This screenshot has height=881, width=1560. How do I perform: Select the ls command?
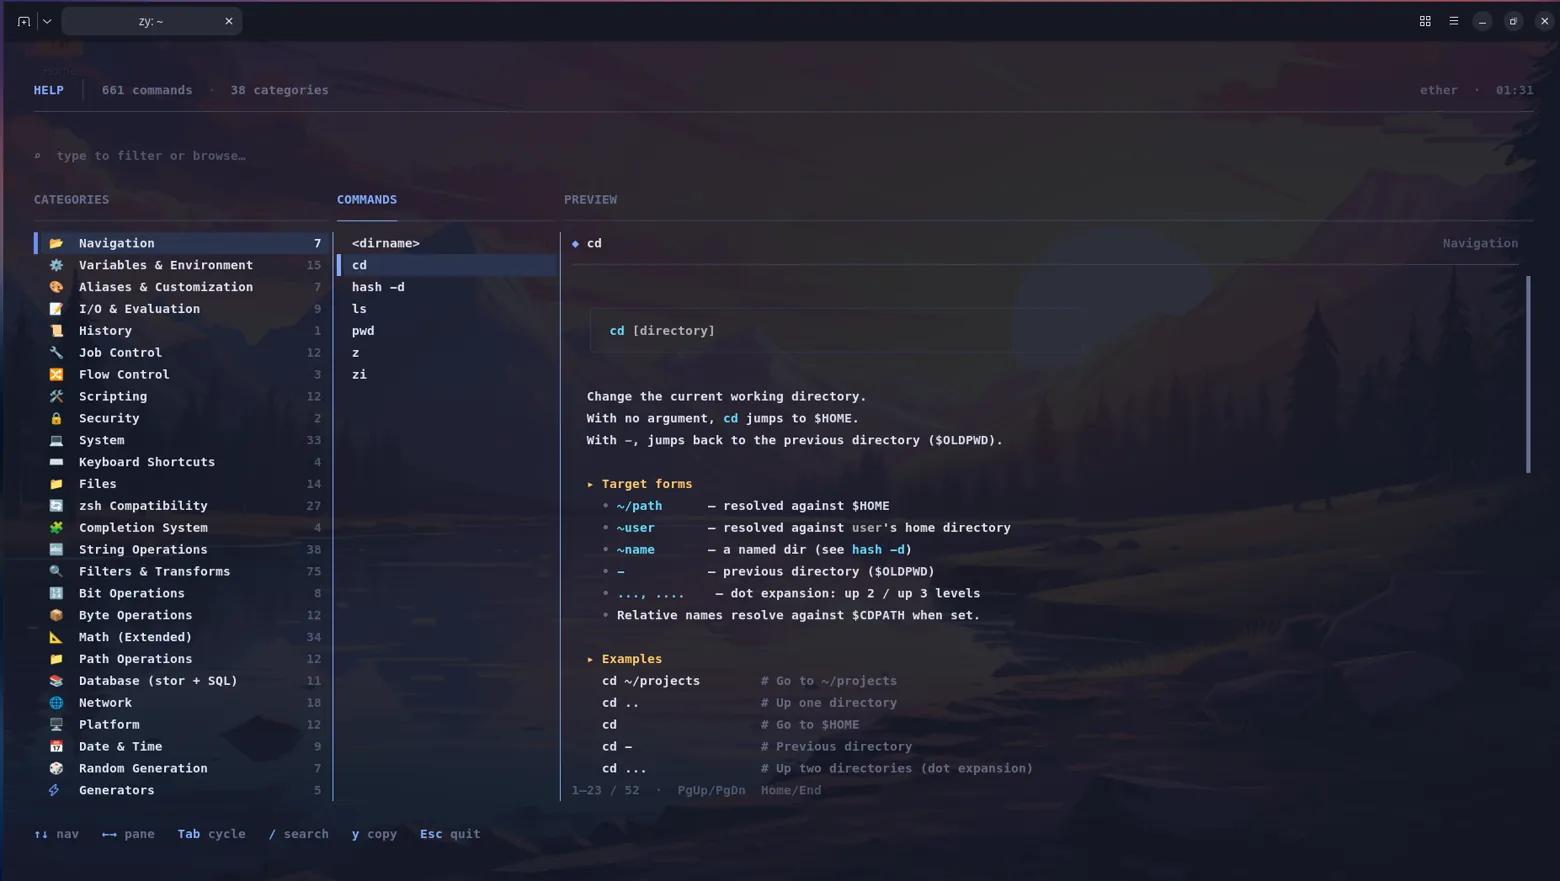click(x=446, y=309)
